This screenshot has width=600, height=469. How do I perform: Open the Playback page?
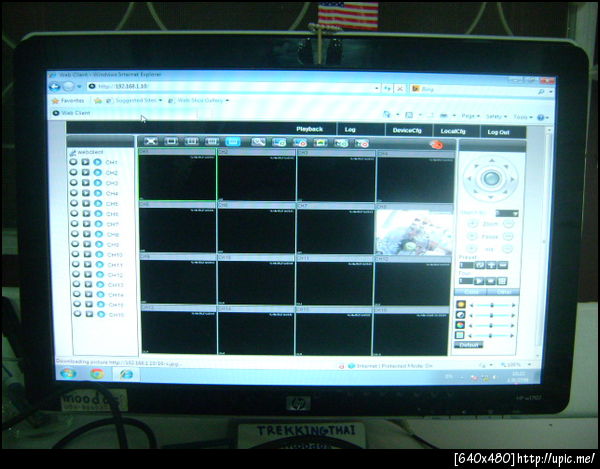tap(310, 129)
